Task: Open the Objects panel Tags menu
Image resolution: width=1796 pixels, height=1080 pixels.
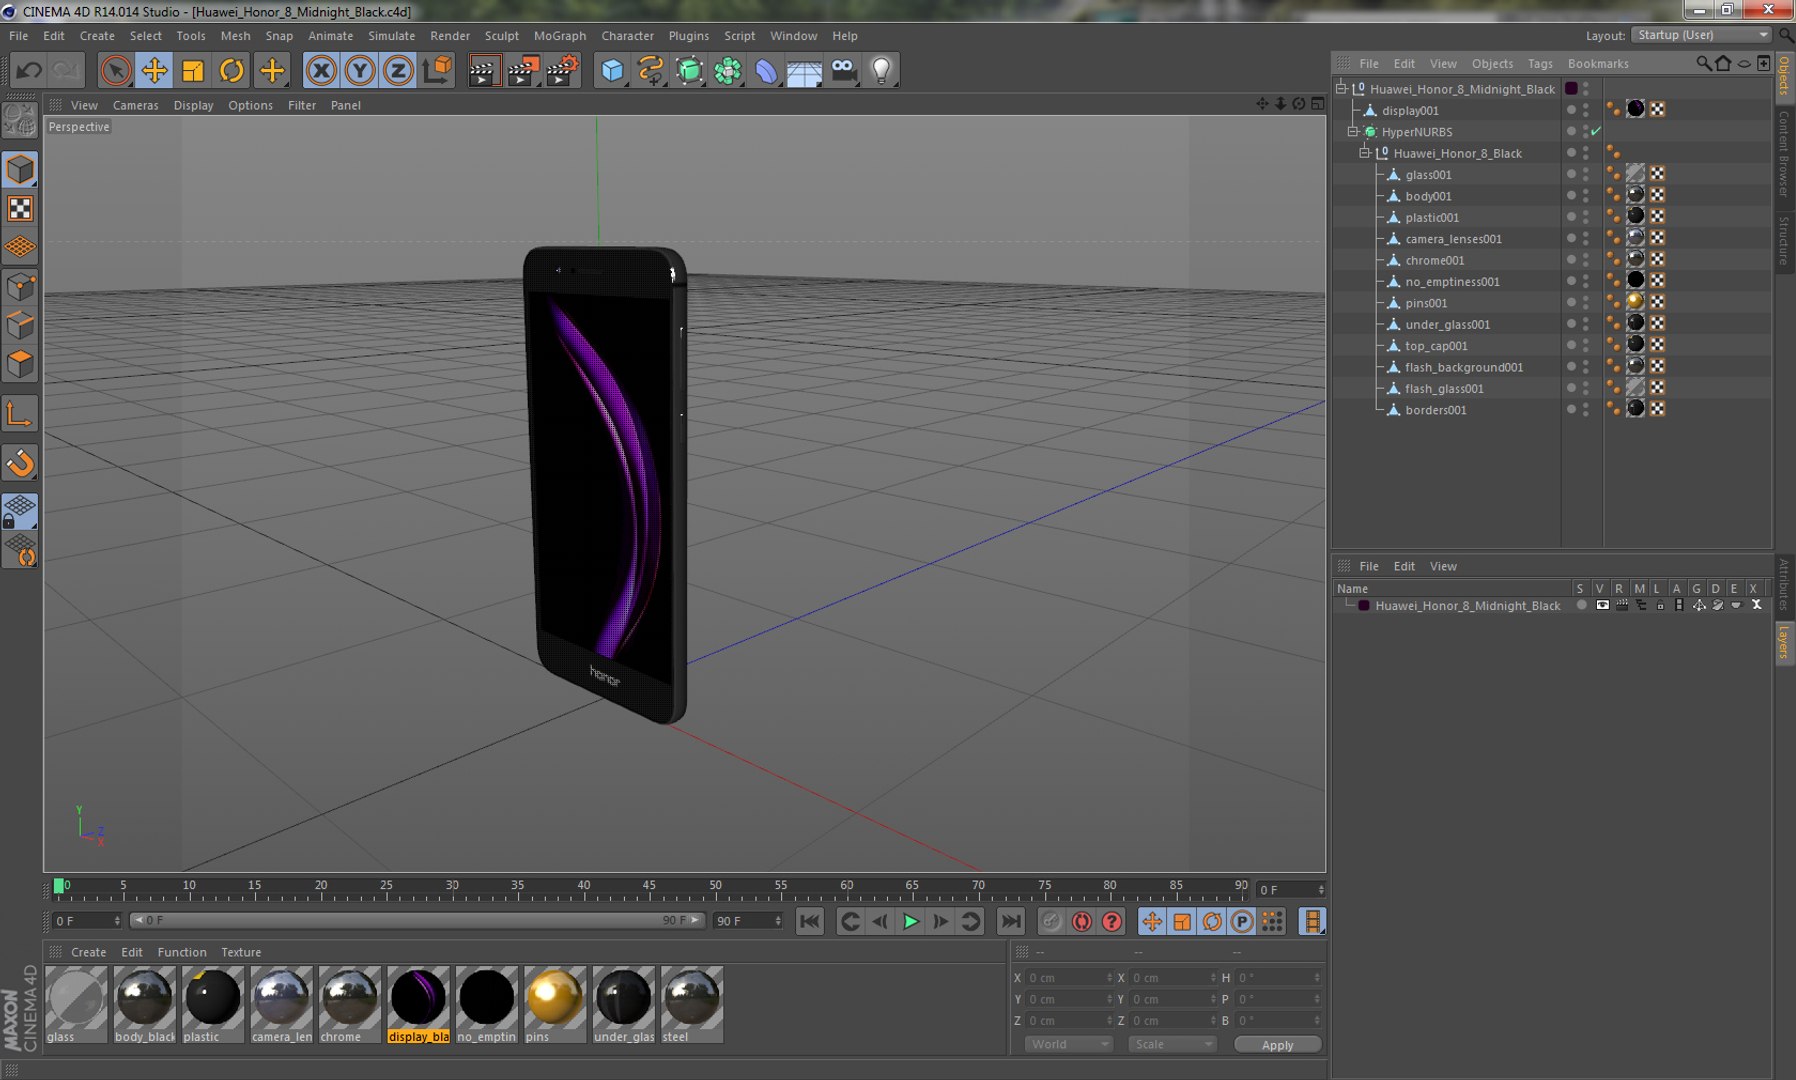Action: point(1540,63)
